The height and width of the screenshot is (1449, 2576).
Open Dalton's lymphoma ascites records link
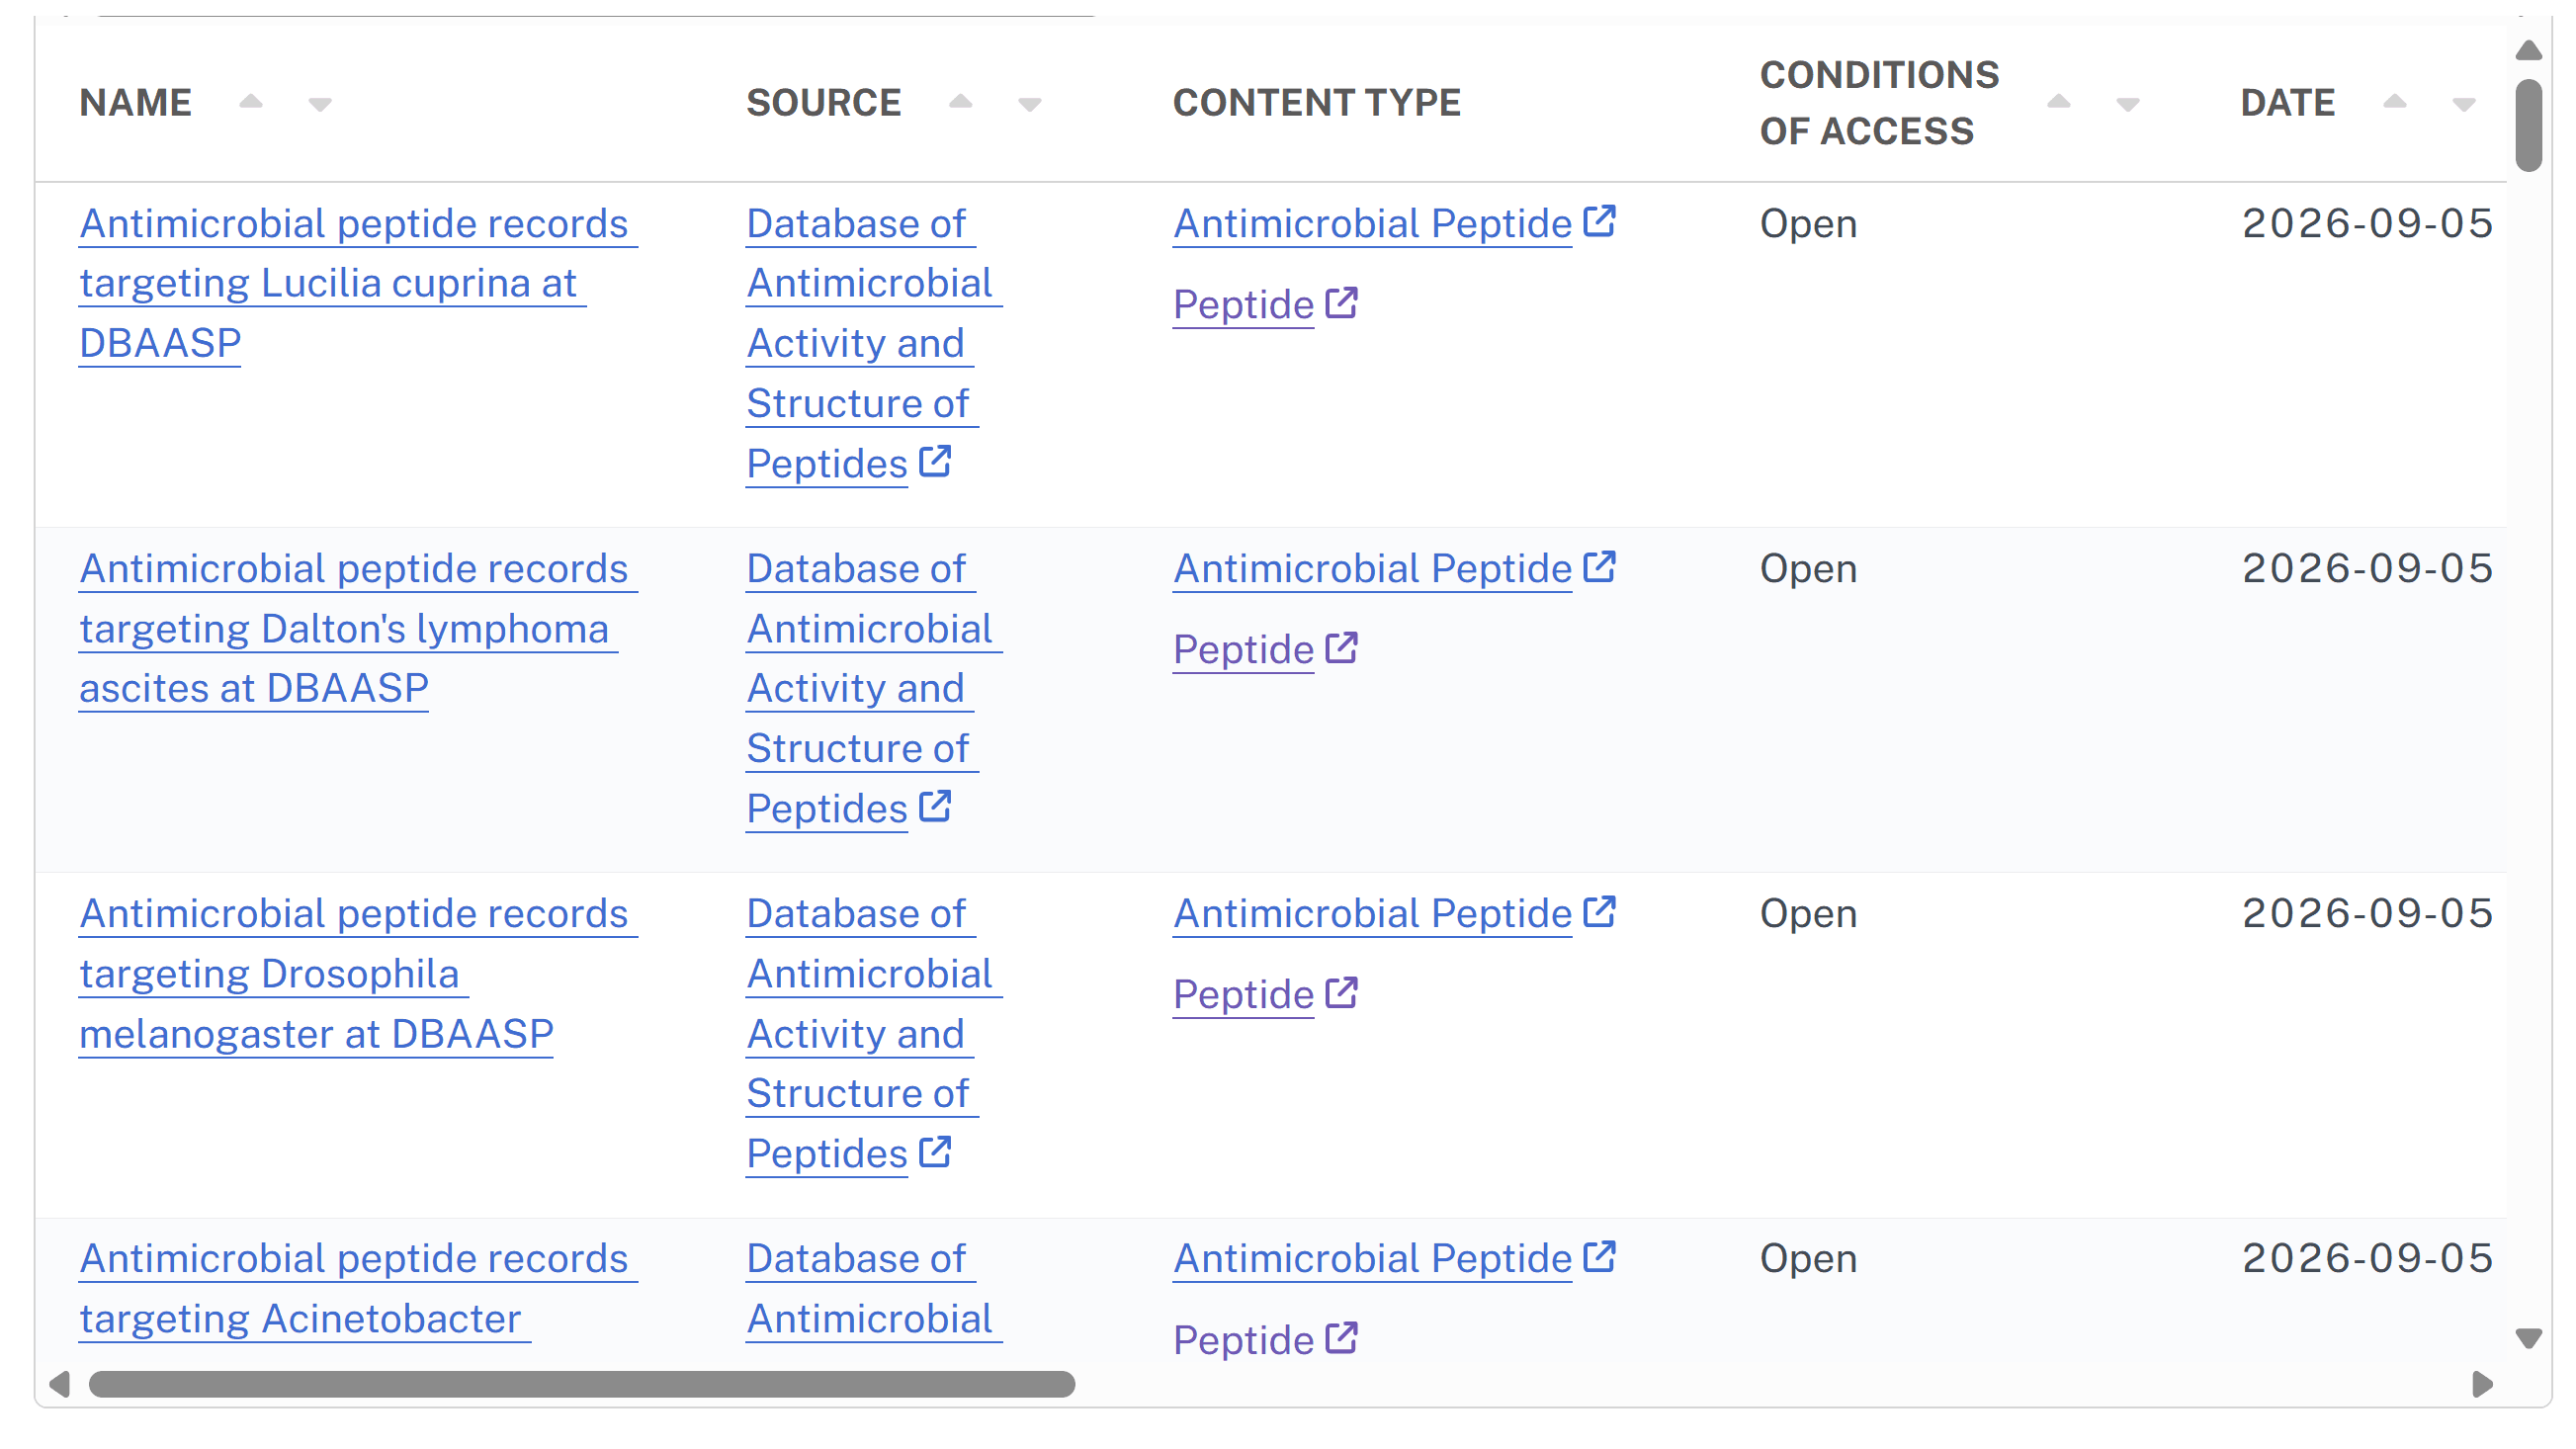tap(358, 628)
